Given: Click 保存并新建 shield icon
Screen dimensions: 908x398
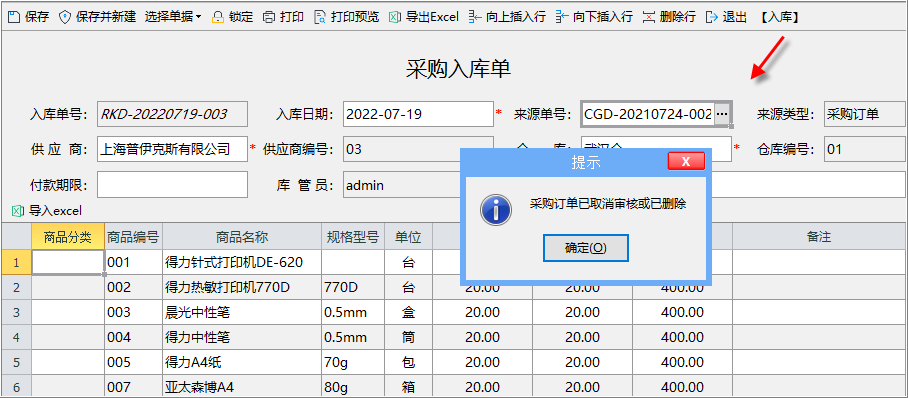Looking at the screenshot, I should coord(65,17).
